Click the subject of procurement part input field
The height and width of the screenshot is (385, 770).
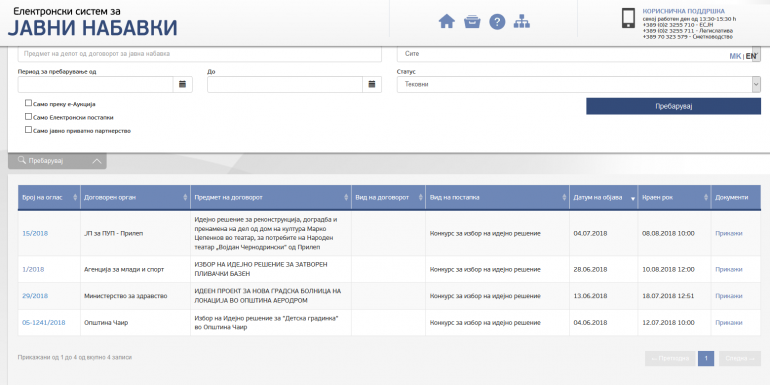click(x=199, y=54)
